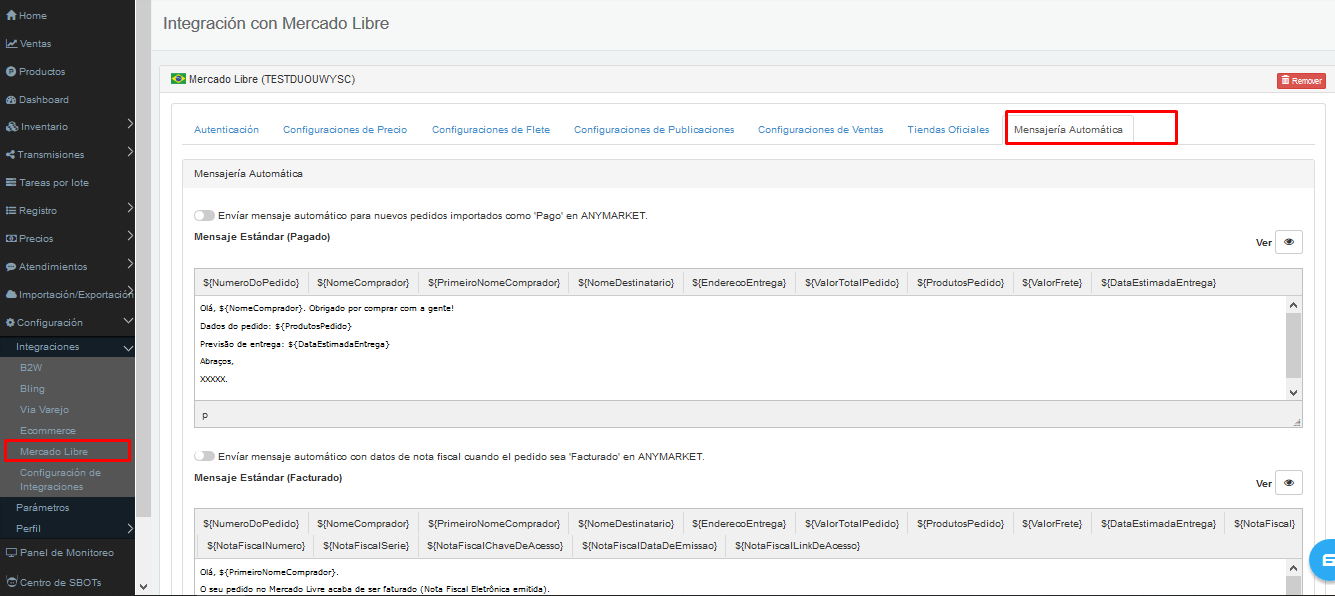Open Bling integration in sidebar
The width and height of the screenshot is (1335, 596).
pyautogui.click(x=32, y=389)
